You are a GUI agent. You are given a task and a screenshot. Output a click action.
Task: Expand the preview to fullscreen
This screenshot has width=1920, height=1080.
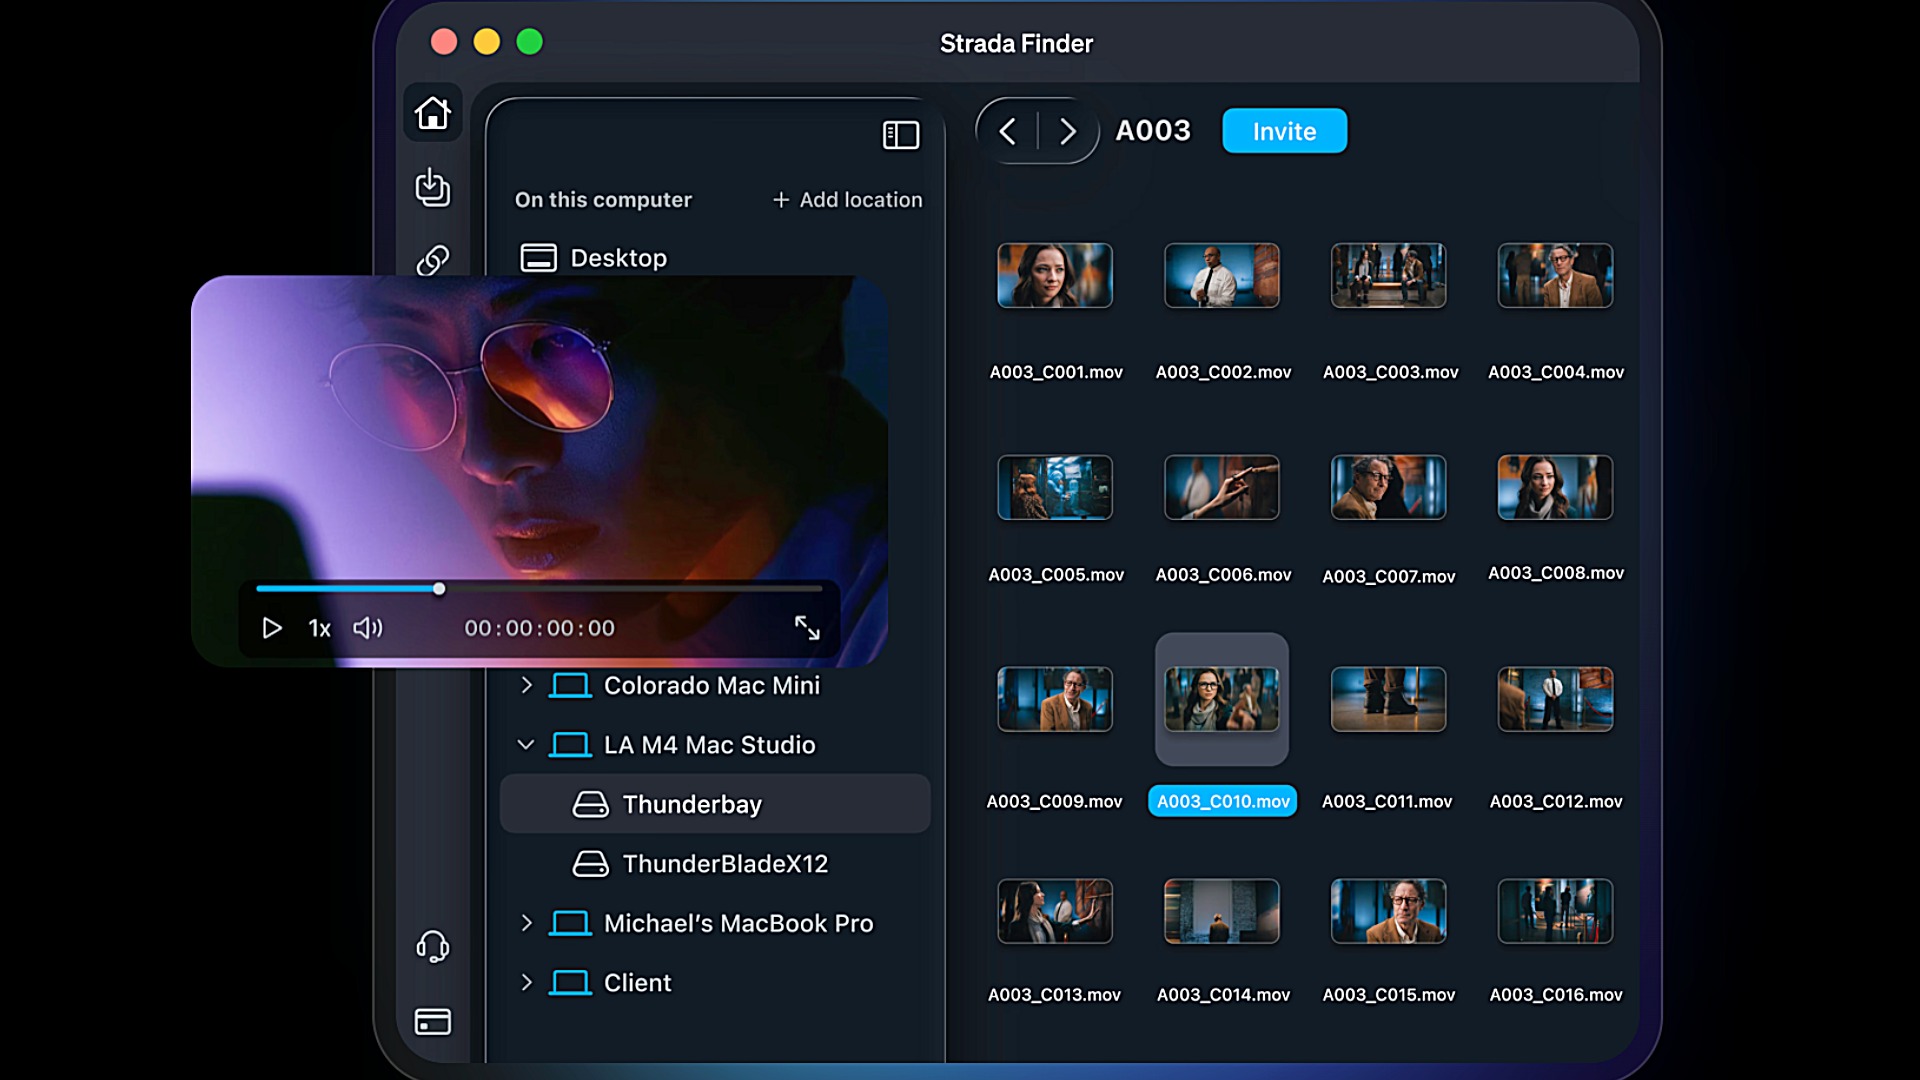point(807,628)
